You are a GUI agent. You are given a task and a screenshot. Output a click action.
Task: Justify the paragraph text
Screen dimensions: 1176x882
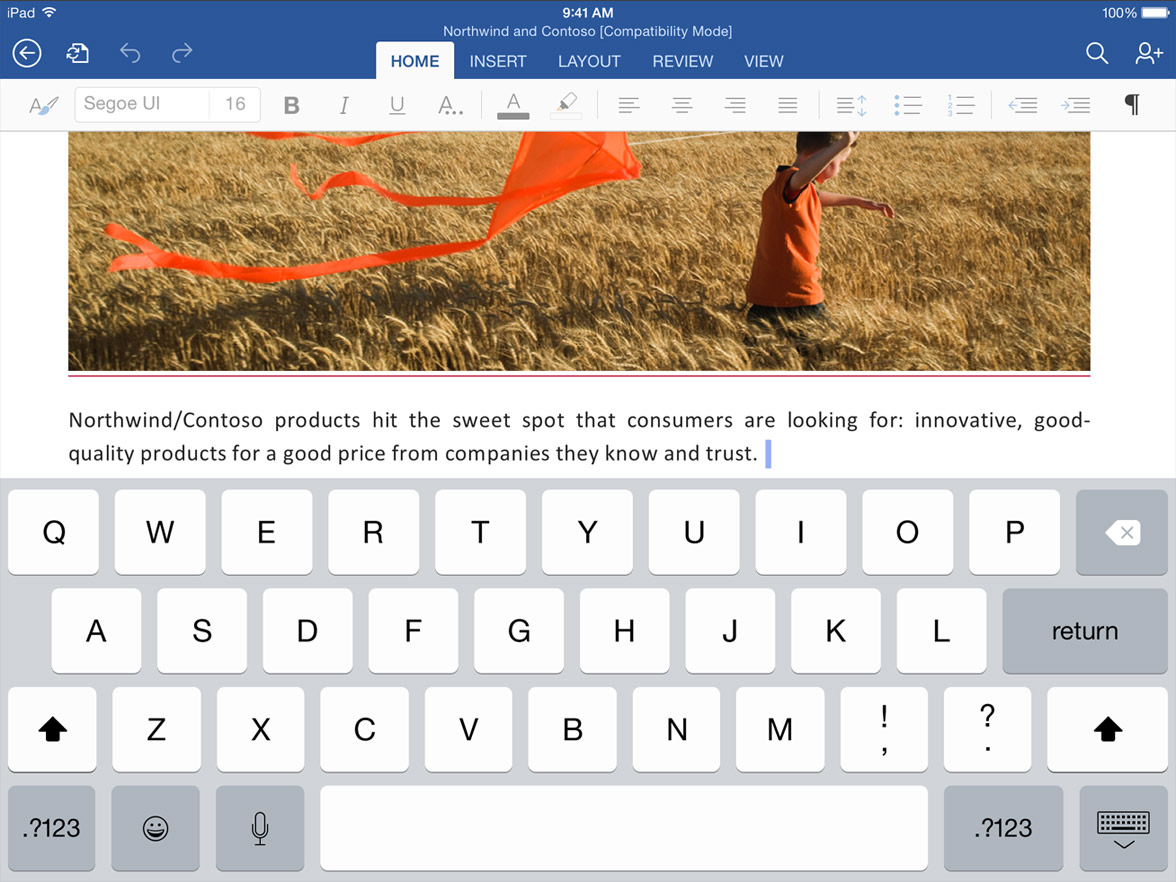click(787, 104)
